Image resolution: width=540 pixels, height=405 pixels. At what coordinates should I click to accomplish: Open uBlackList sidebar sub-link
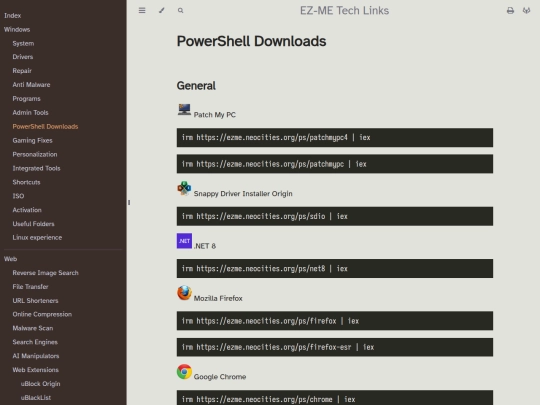tap(36, 398)
